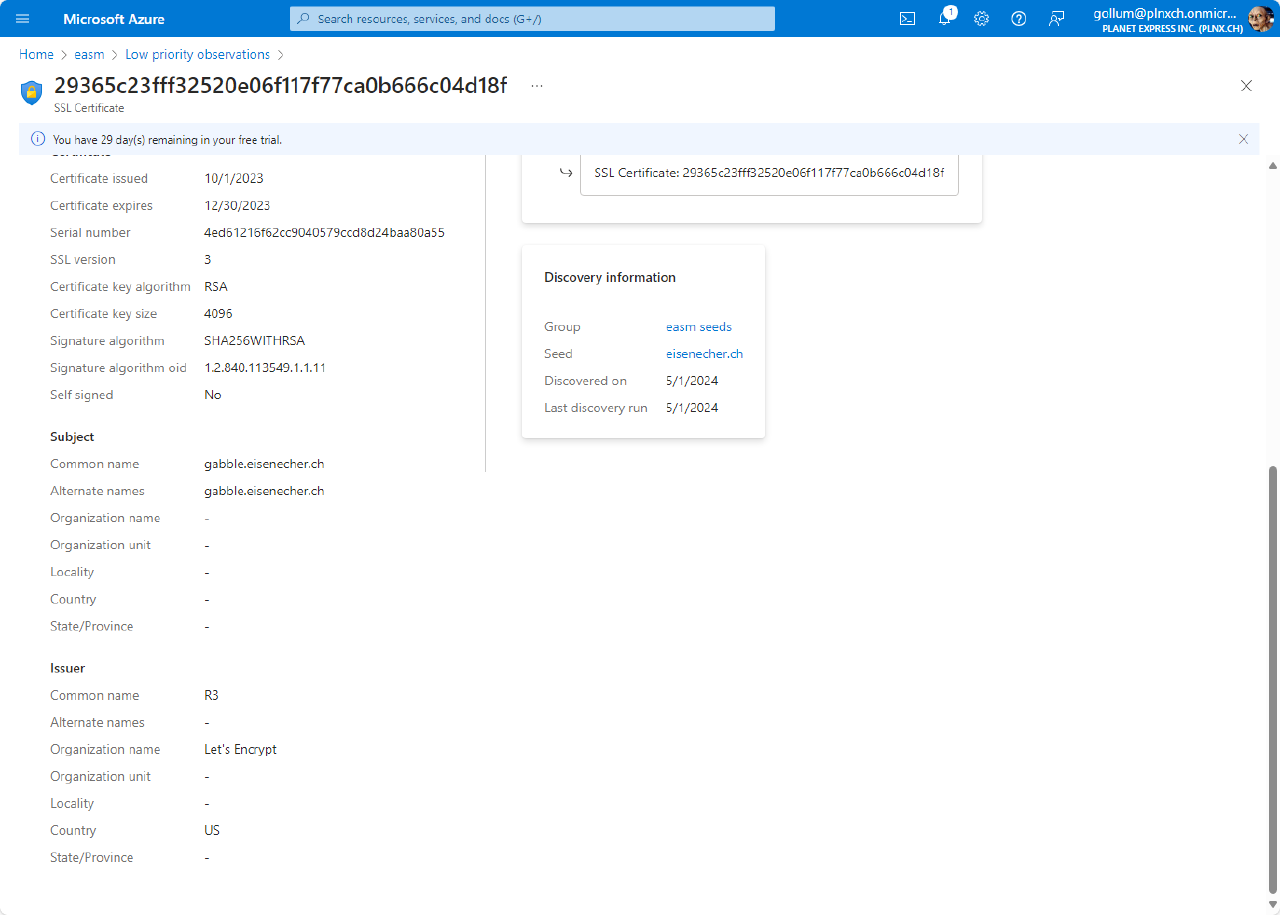Return to Low priority observations

[x=197, y=54]
